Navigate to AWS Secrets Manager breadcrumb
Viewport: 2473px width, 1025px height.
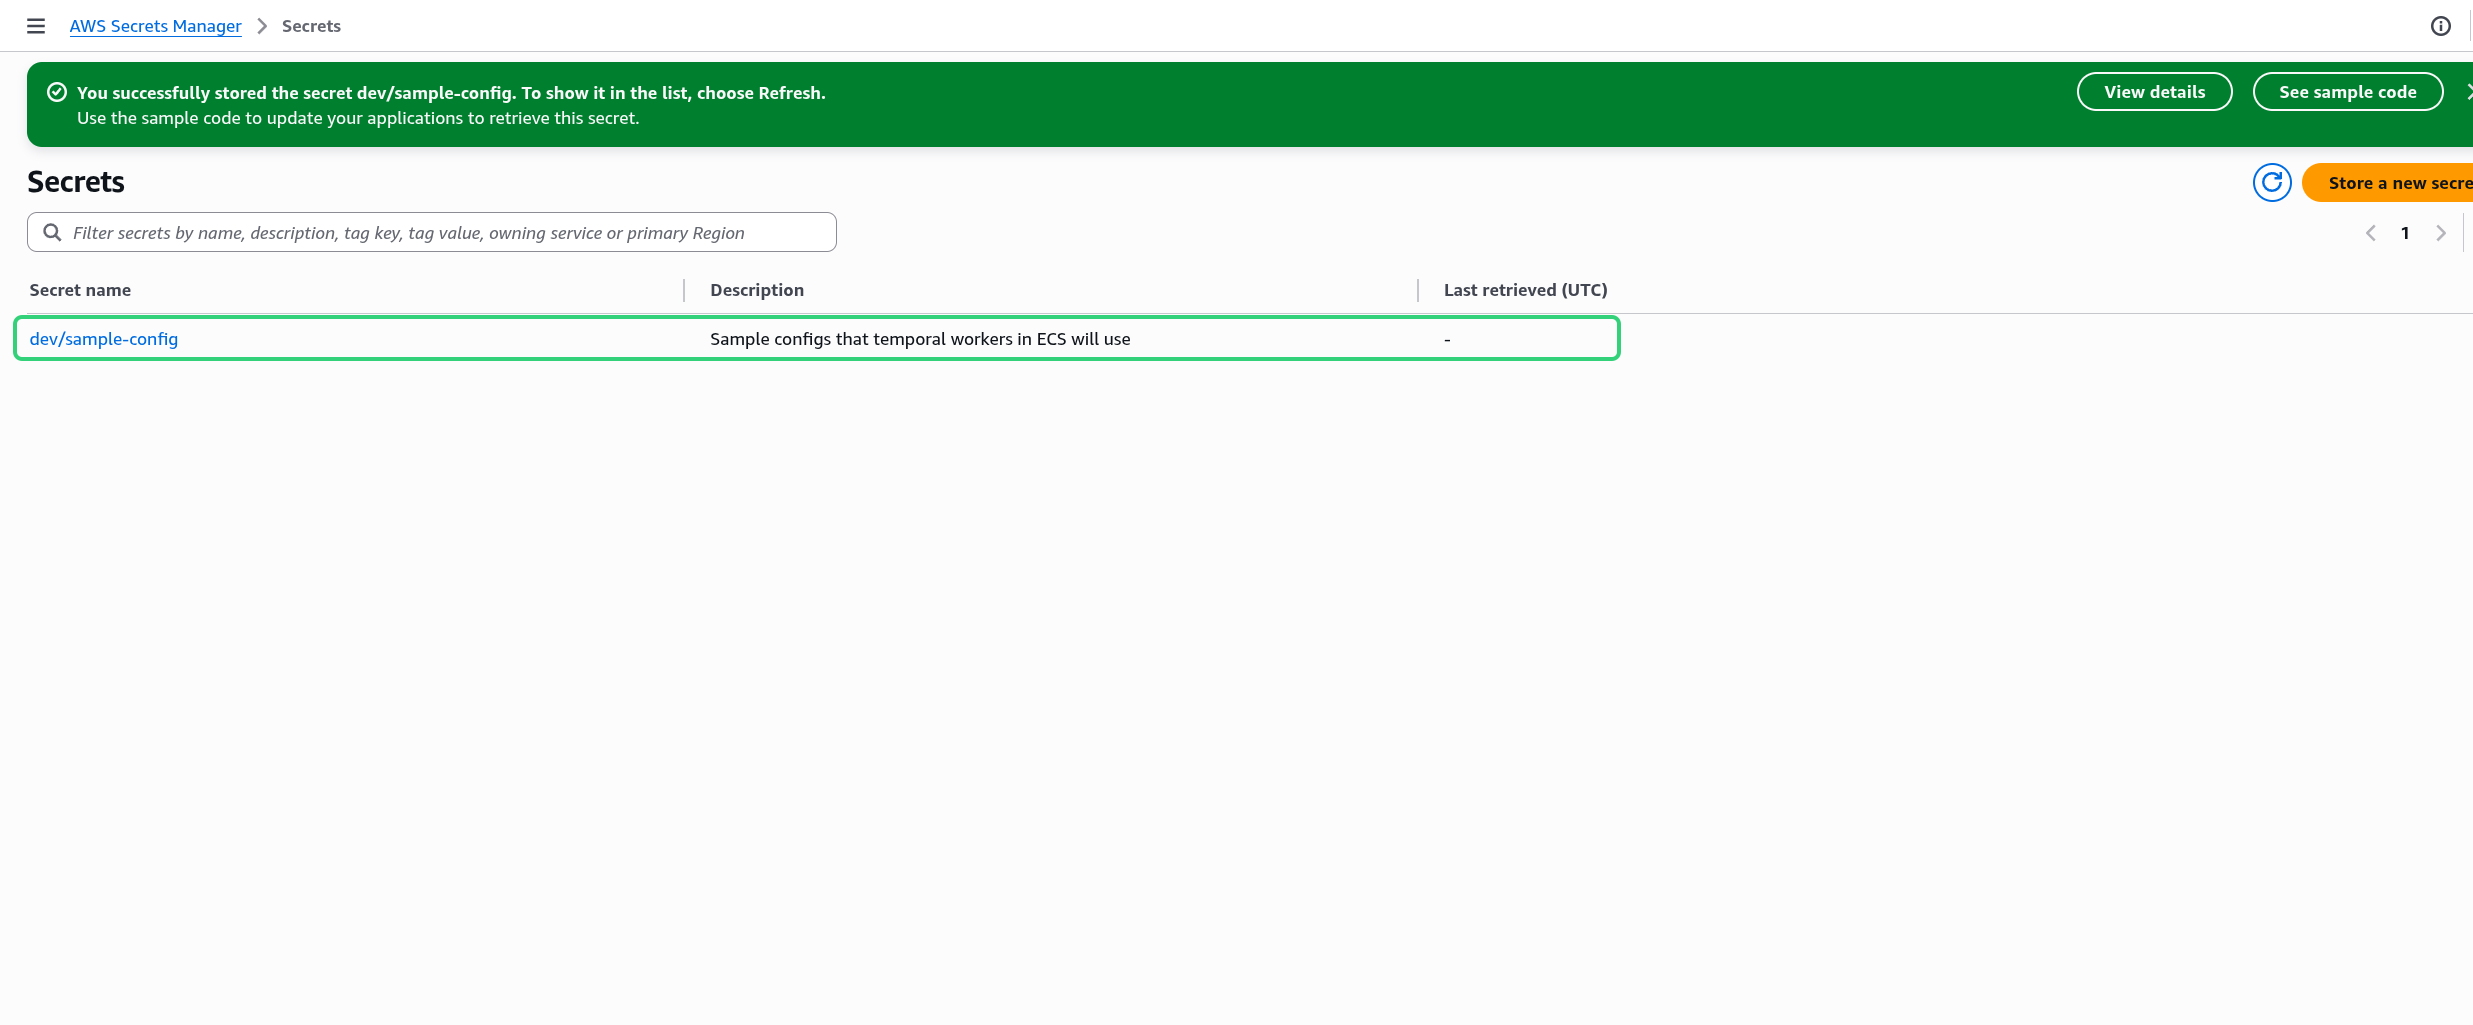[155, 26]
